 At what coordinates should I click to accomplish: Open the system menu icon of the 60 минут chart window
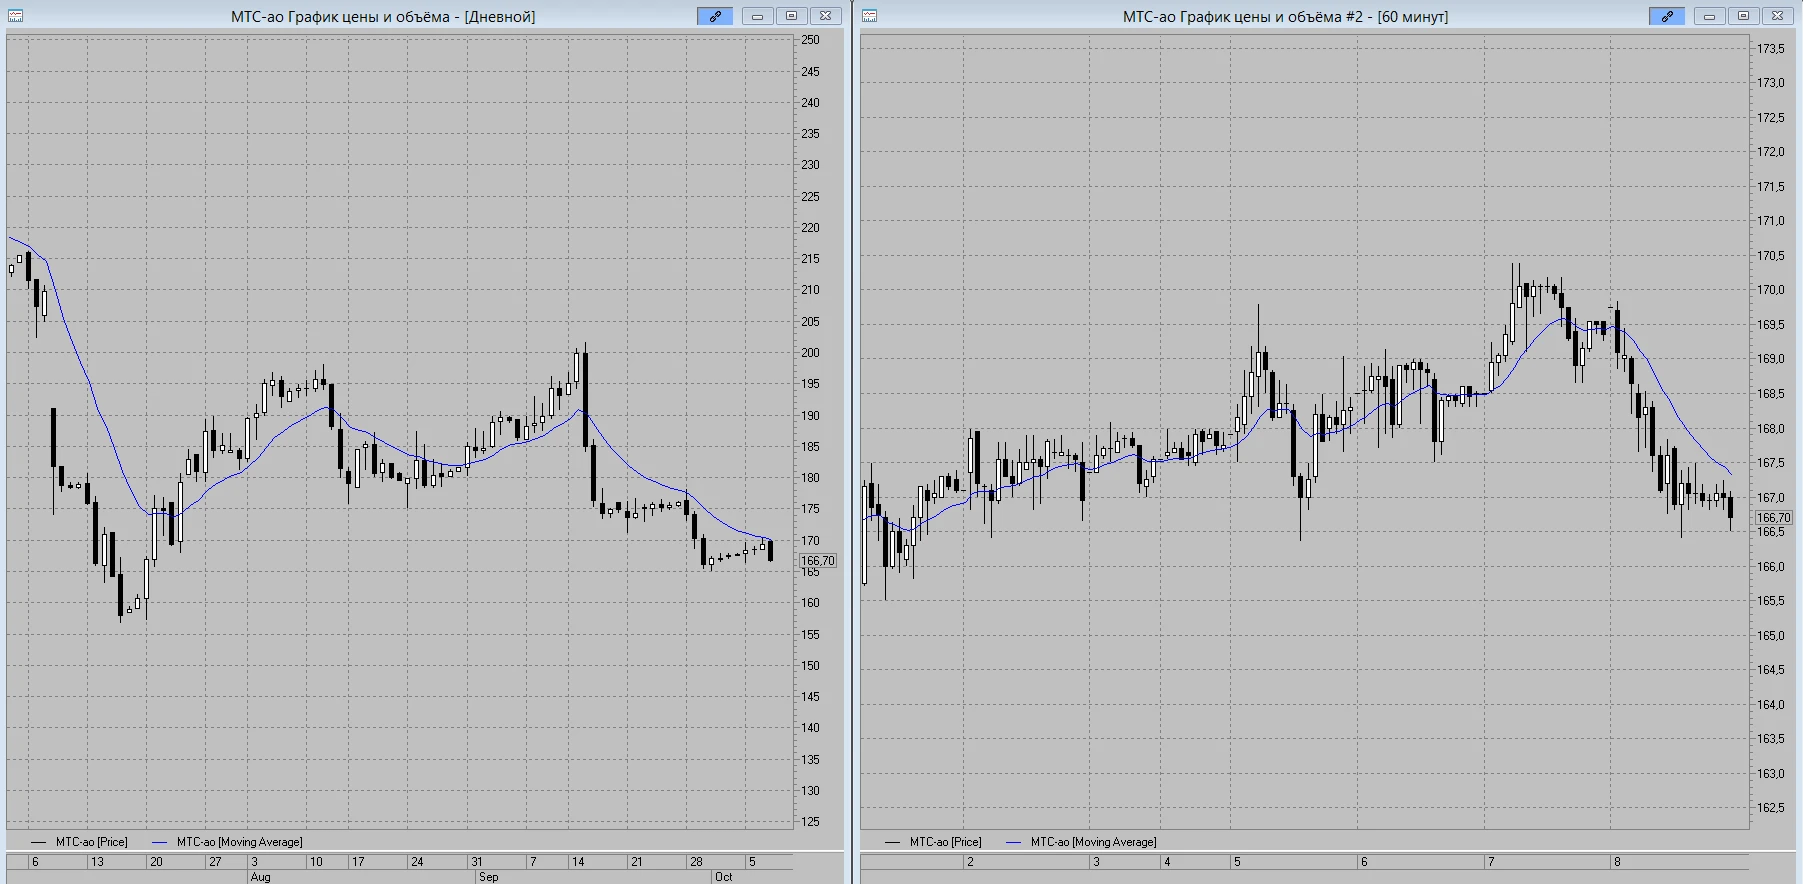pyautogui.click(x=869, y=16)
